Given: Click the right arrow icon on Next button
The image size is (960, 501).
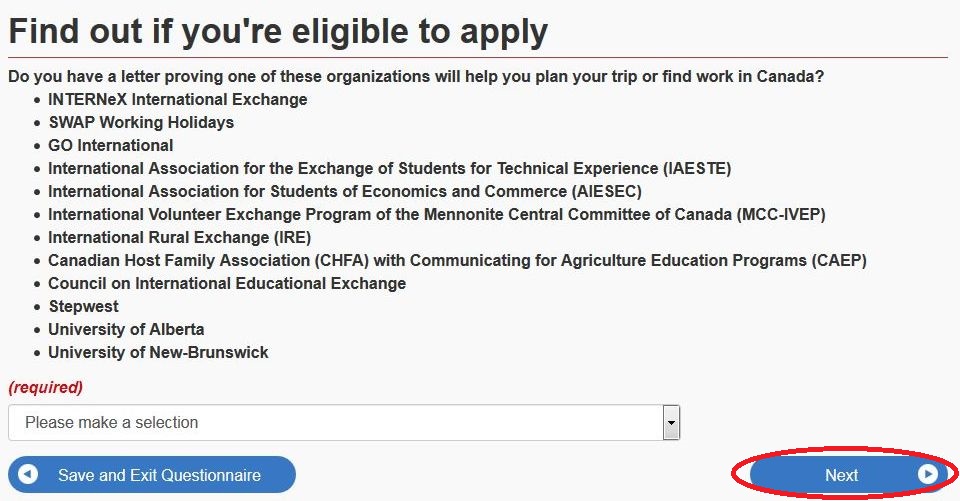Looking at the screenshot, I should [928, 474].
